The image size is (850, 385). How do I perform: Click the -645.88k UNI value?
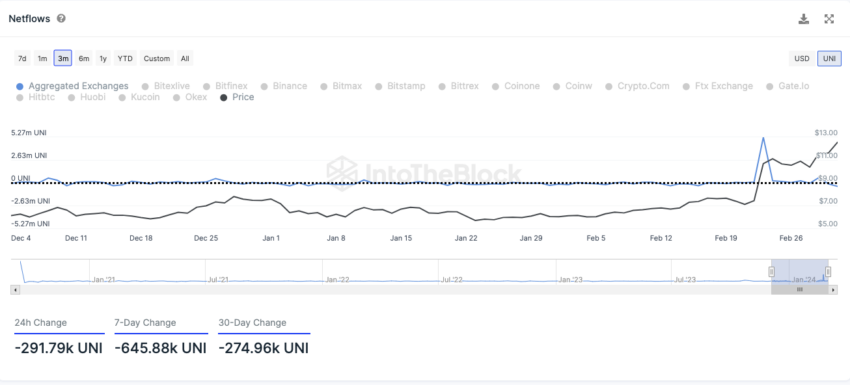pyautogui.click(x=160, y=348)
